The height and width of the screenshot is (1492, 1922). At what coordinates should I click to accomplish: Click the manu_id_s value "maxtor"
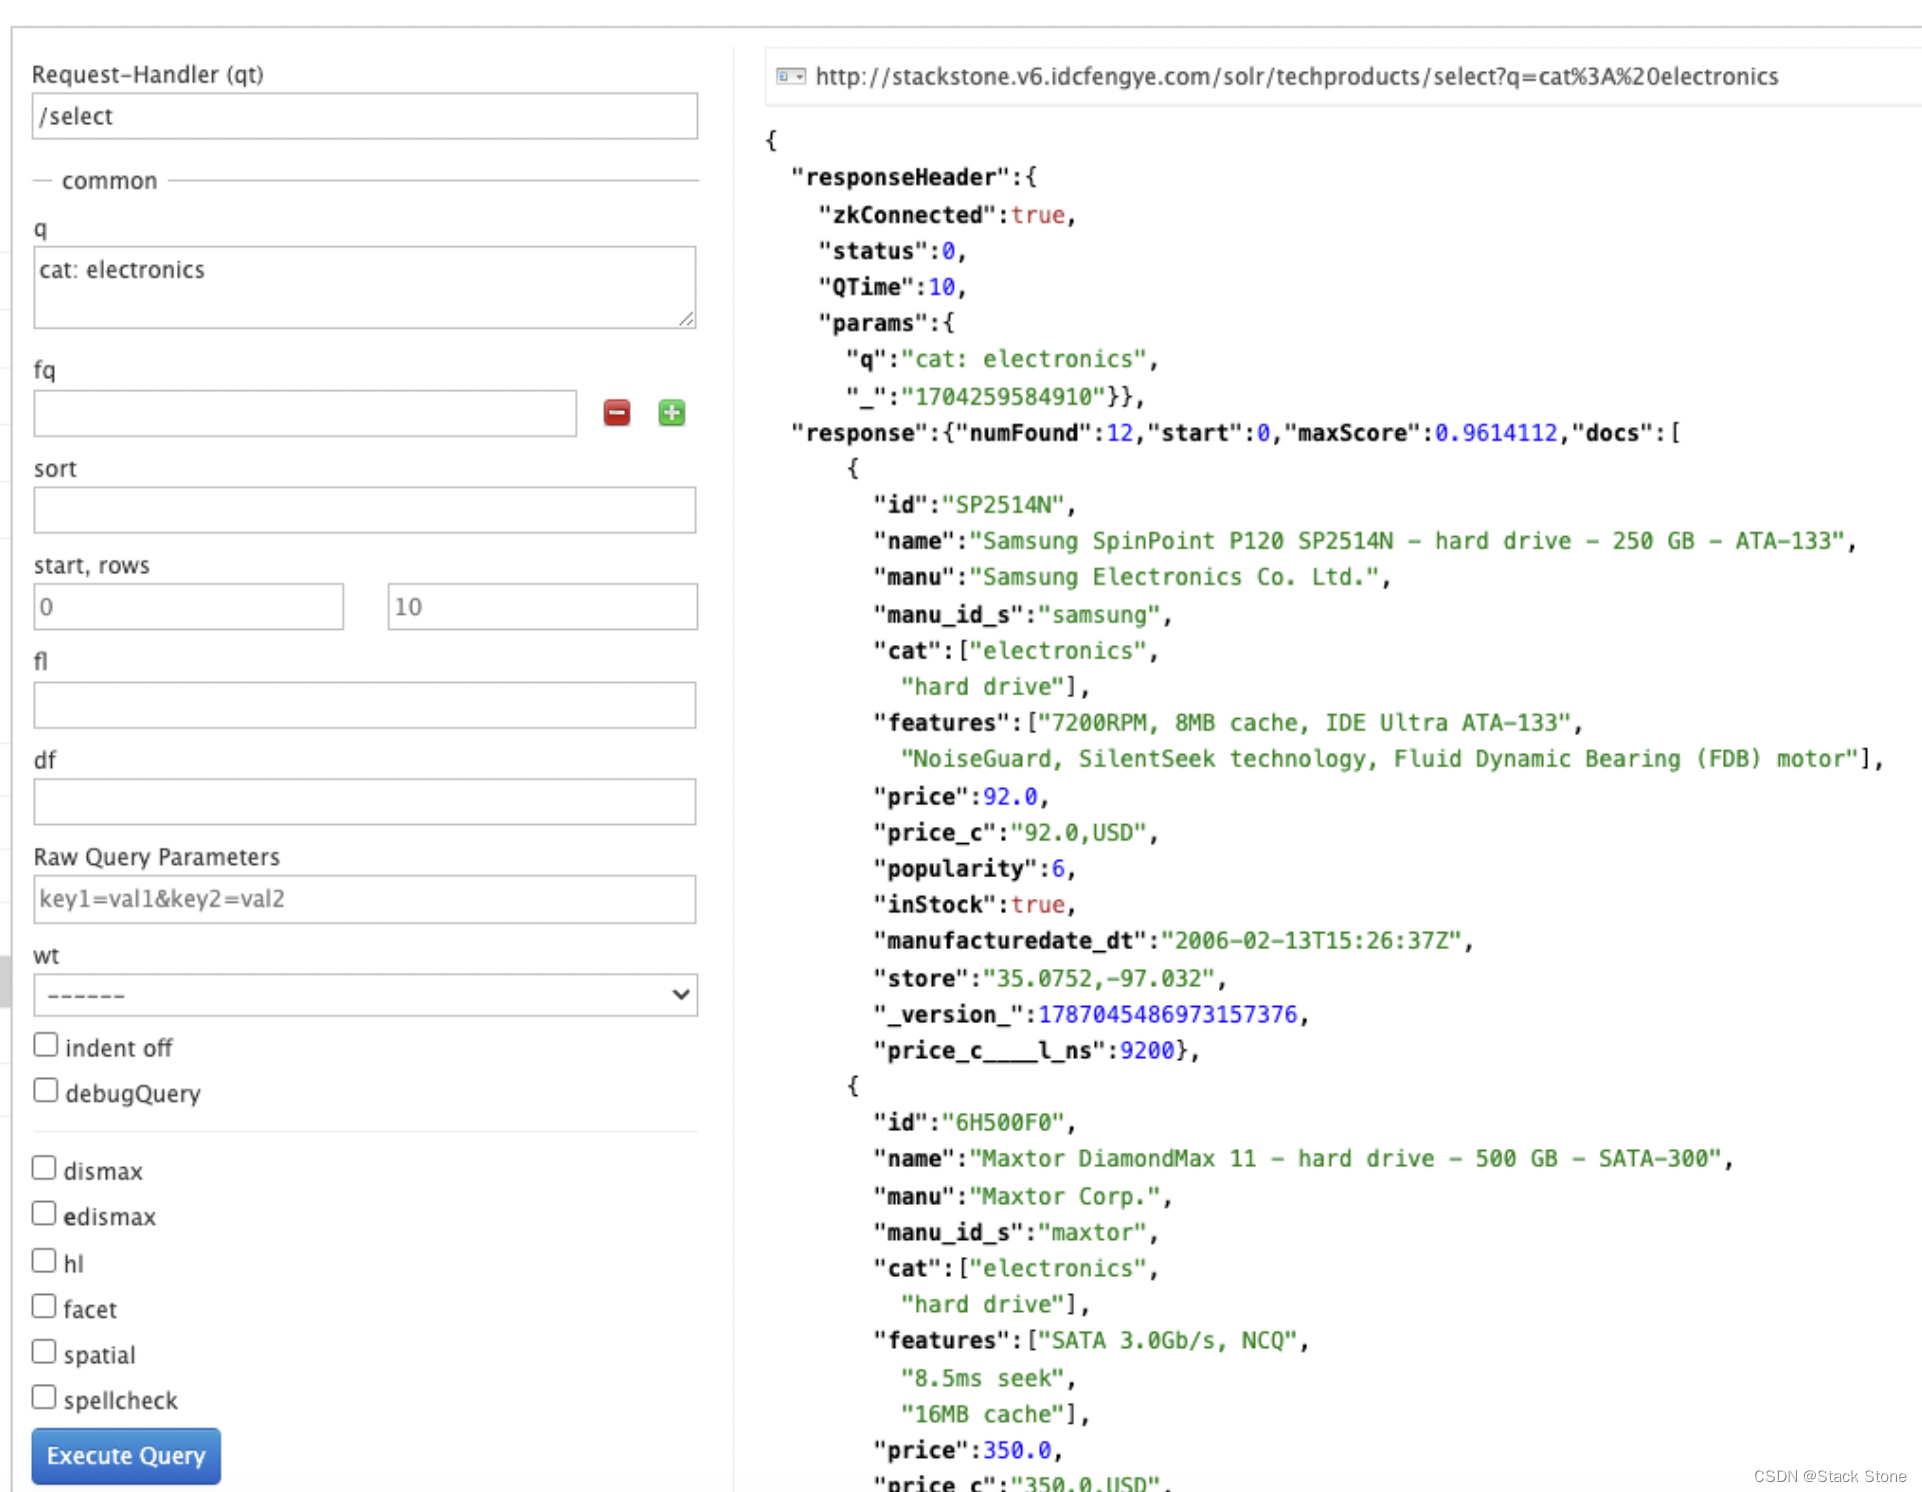pos(1092,1233)
